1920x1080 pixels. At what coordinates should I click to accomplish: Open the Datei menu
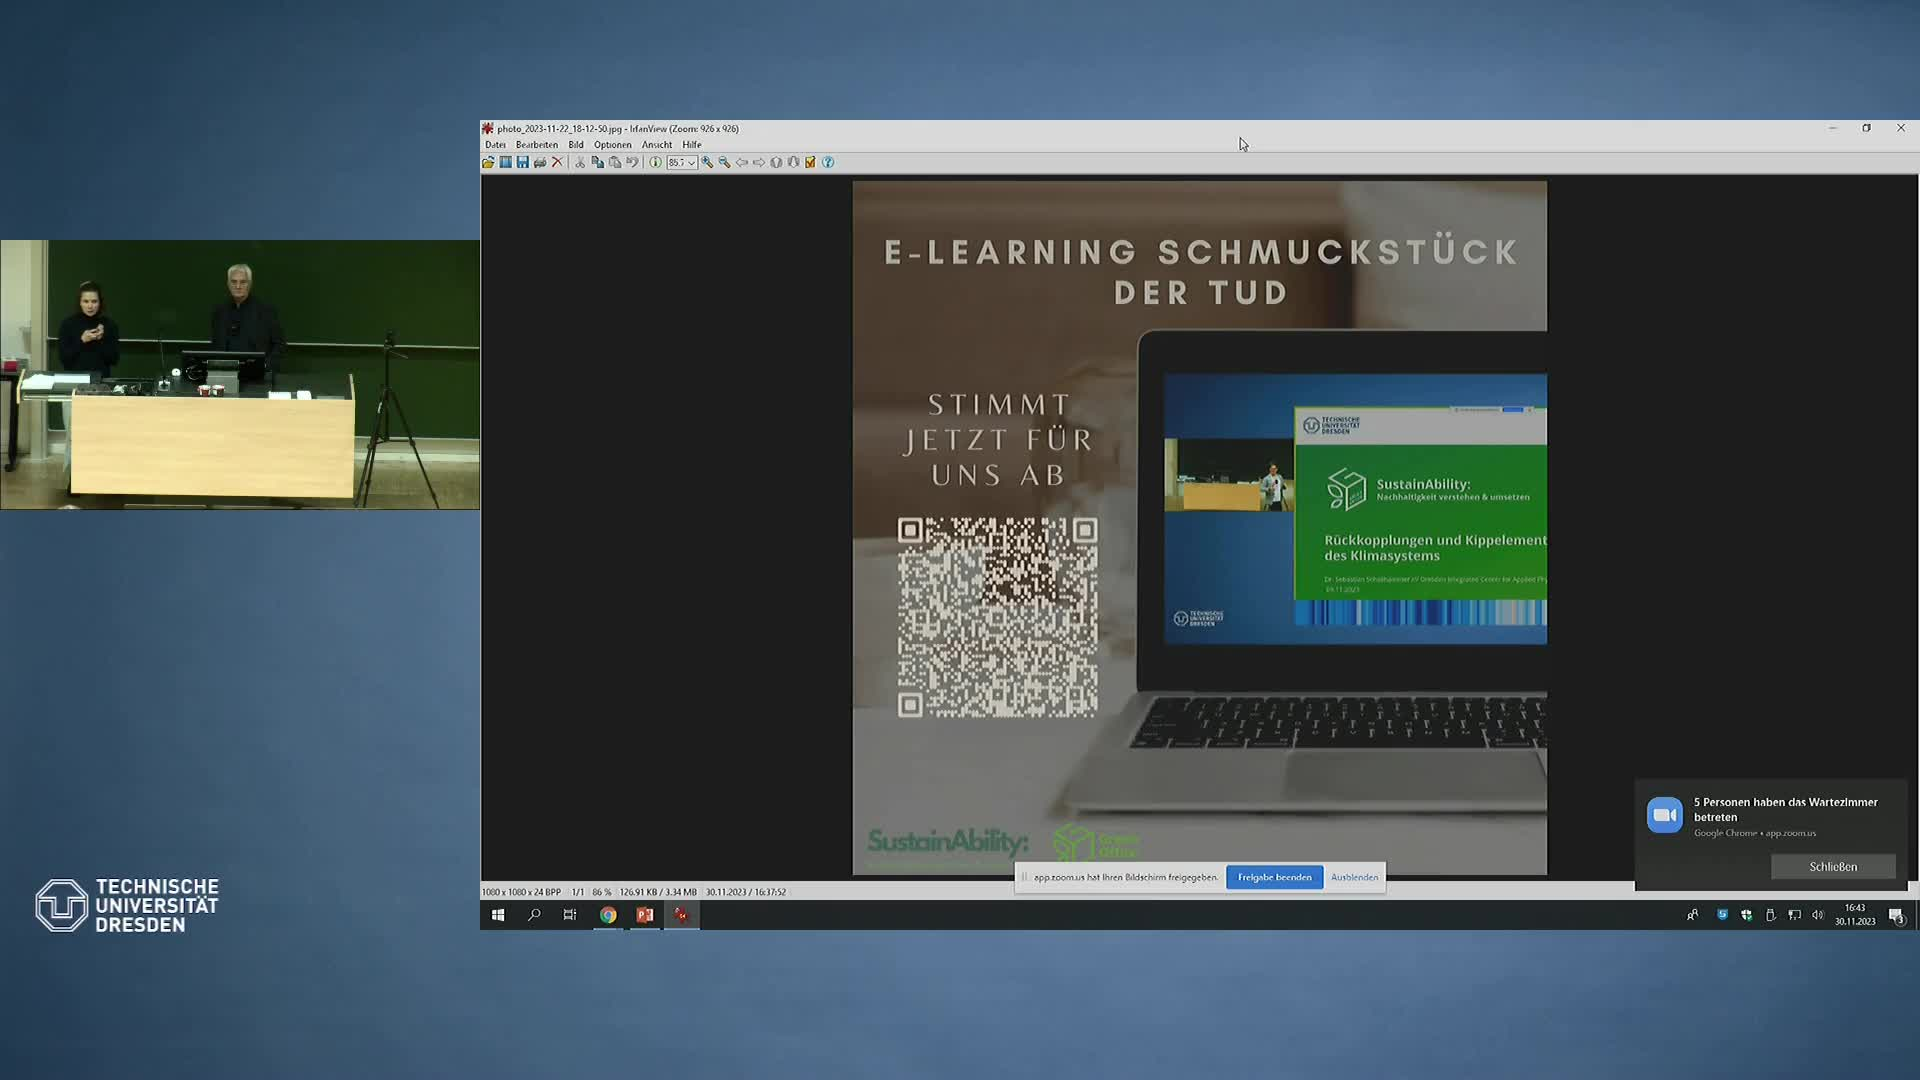pos(495,145)
